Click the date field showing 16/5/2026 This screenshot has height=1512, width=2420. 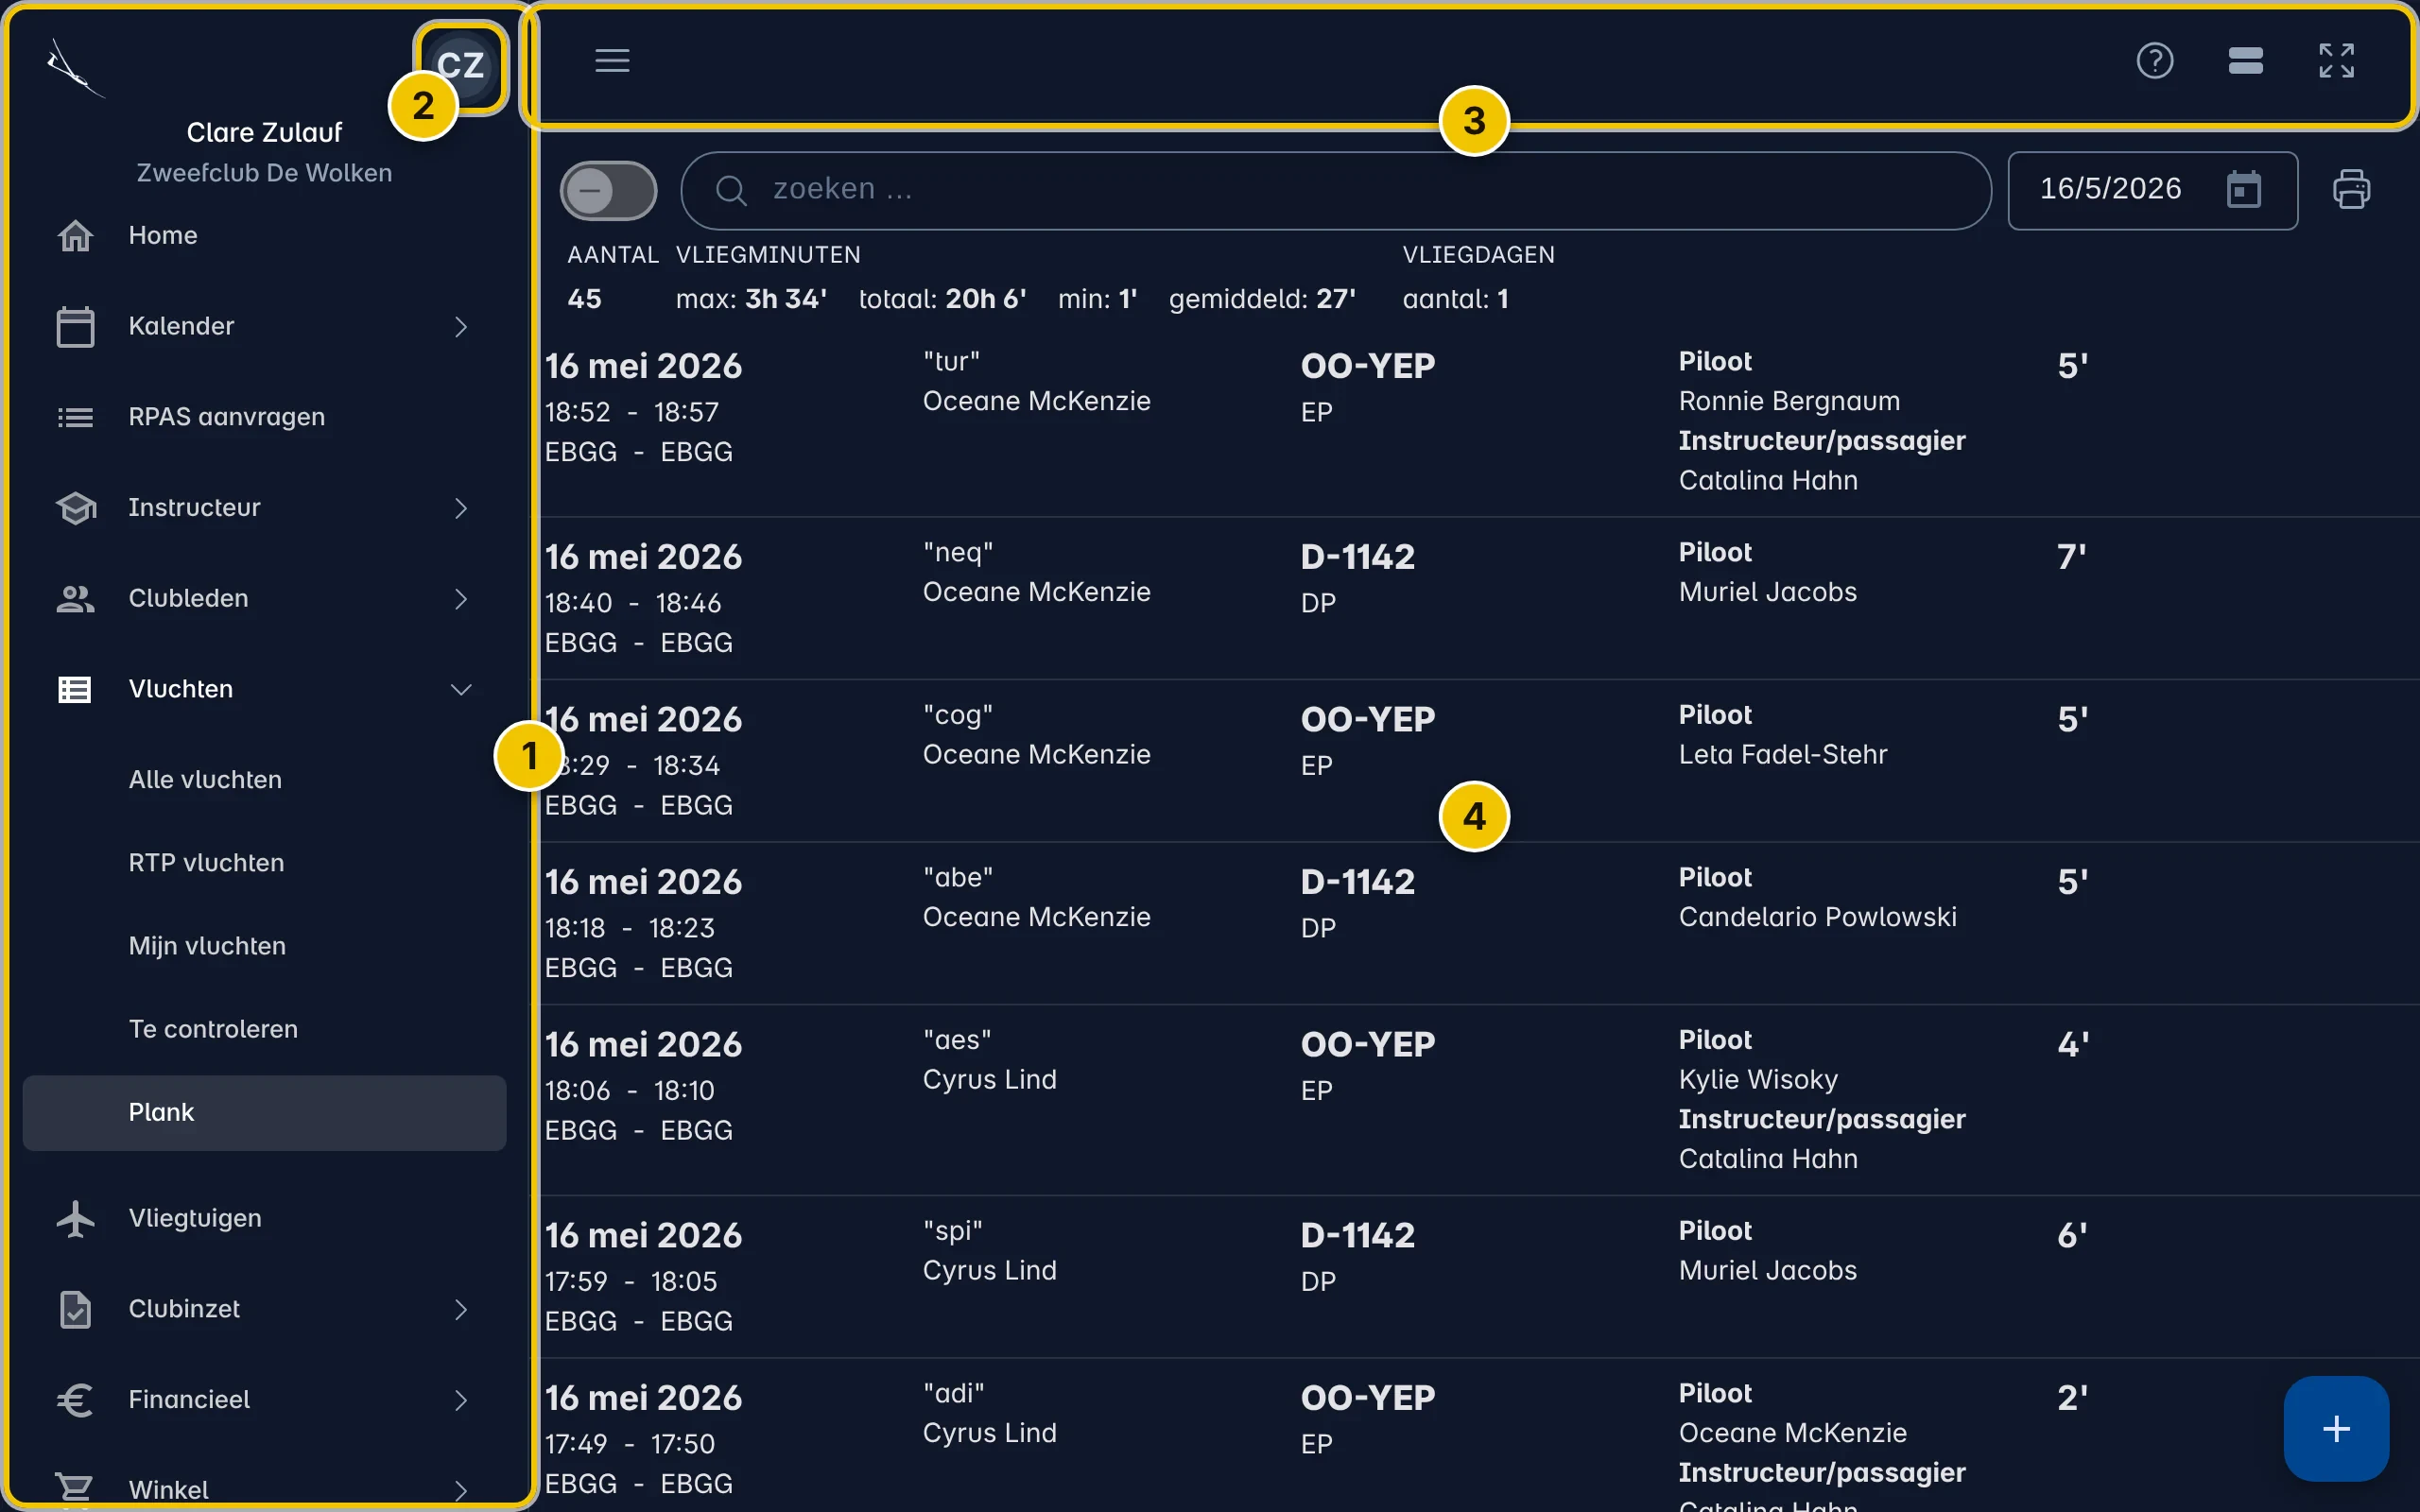(x=2152, y=190)
